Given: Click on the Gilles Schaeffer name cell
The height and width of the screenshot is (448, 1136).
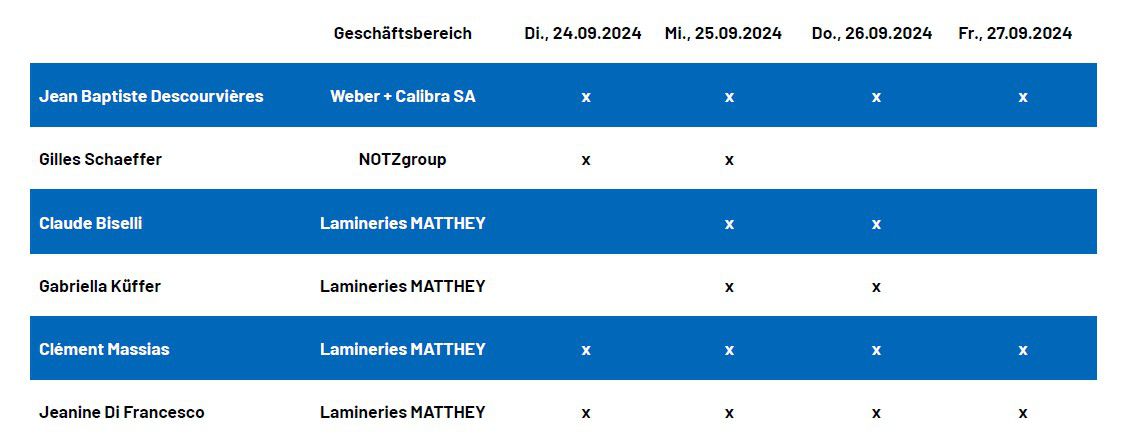Looking at the screenshot, I should [100, 159].
